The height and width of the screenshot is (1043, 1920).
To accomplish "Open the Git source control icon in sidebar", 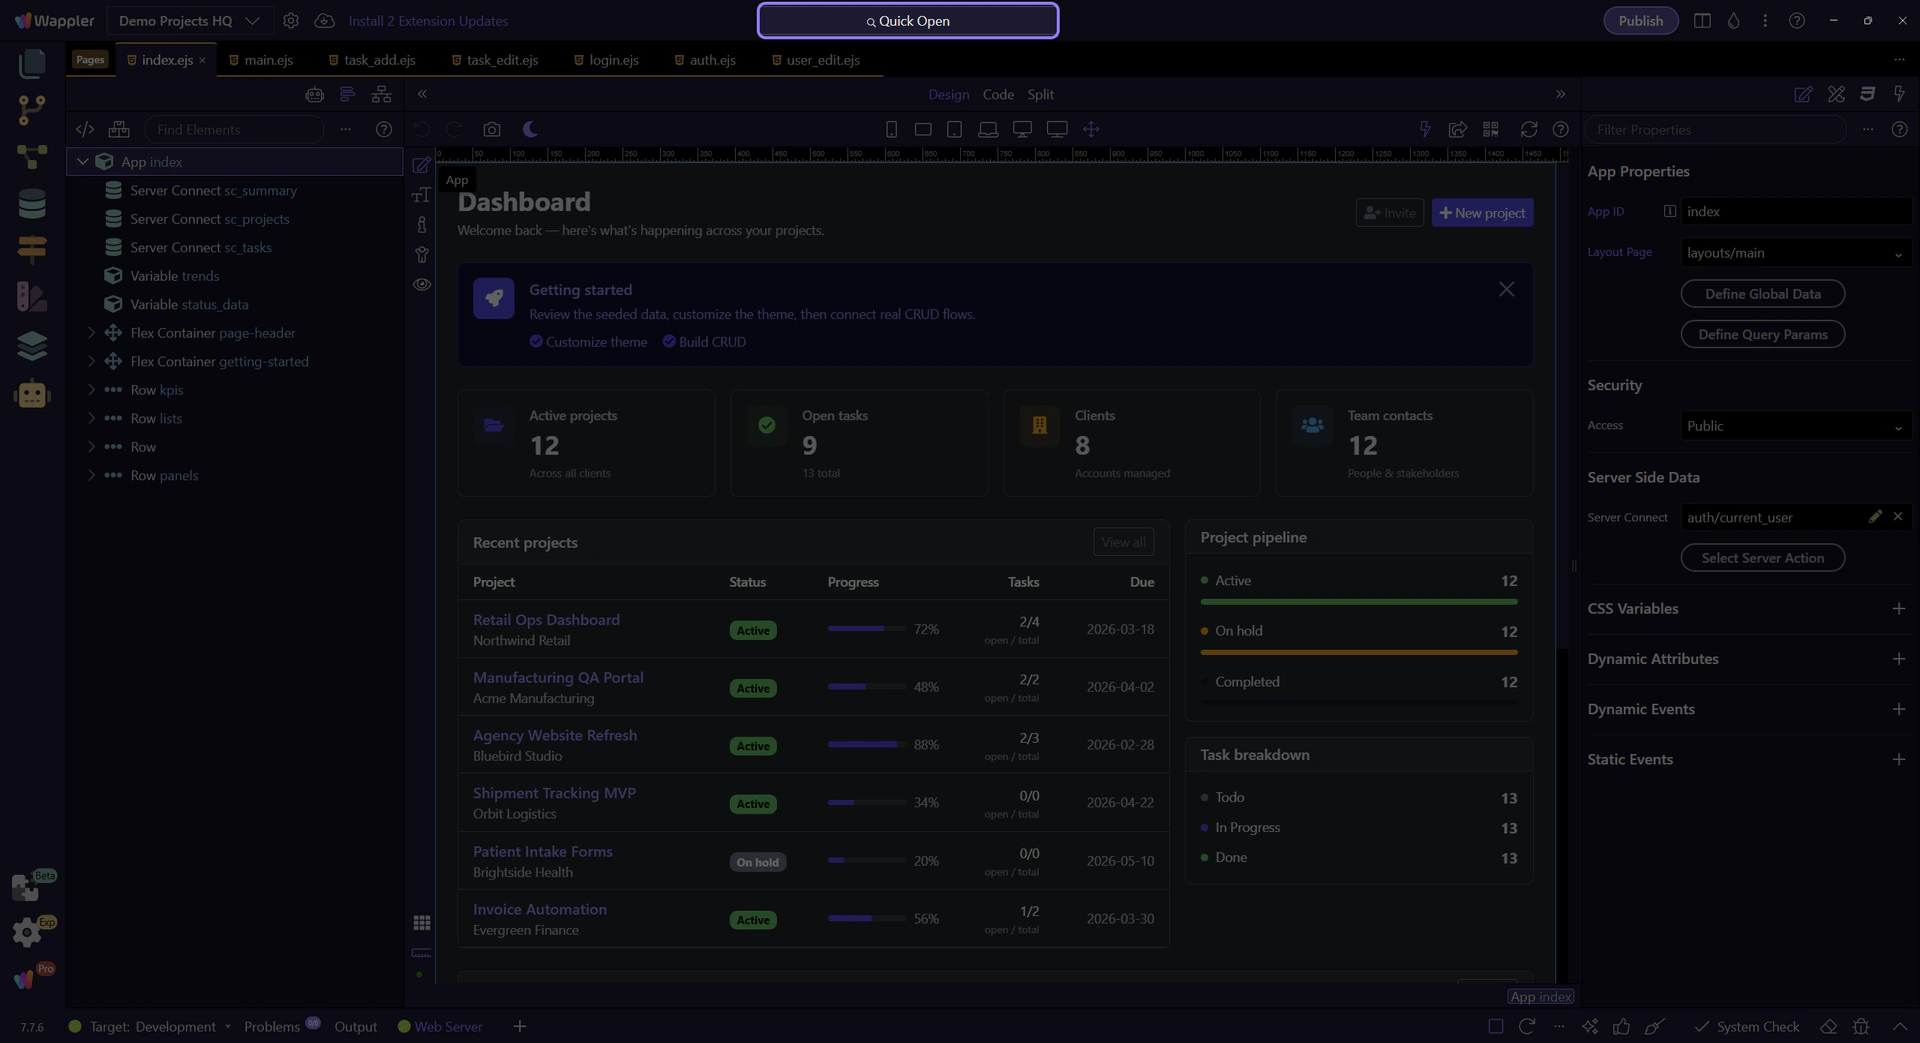I will click(32, 109).
